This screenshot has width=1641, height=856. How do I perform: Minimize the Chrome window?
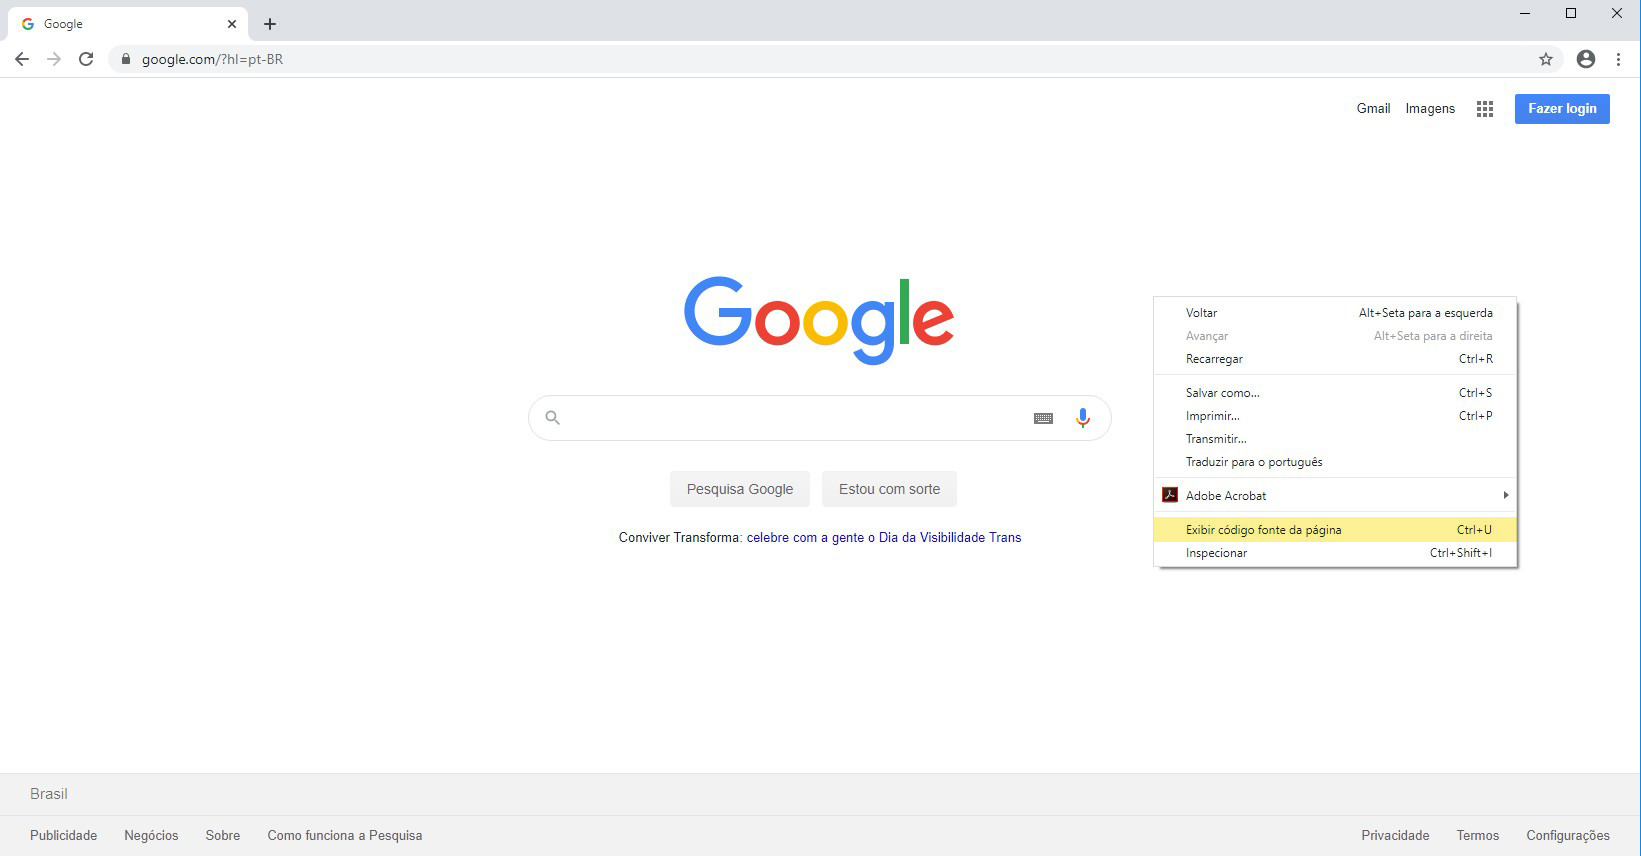[1525, 14]
